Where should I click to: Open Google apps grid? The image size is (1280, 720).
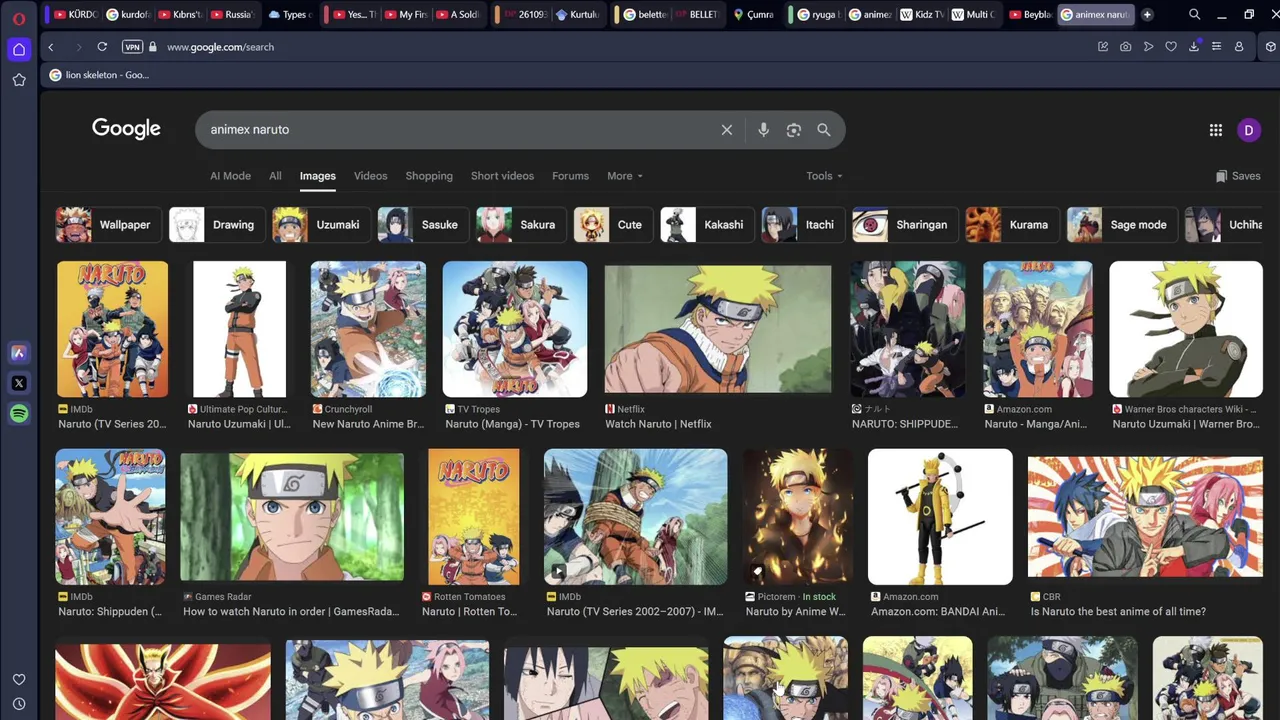click(x=1216, y=130)
